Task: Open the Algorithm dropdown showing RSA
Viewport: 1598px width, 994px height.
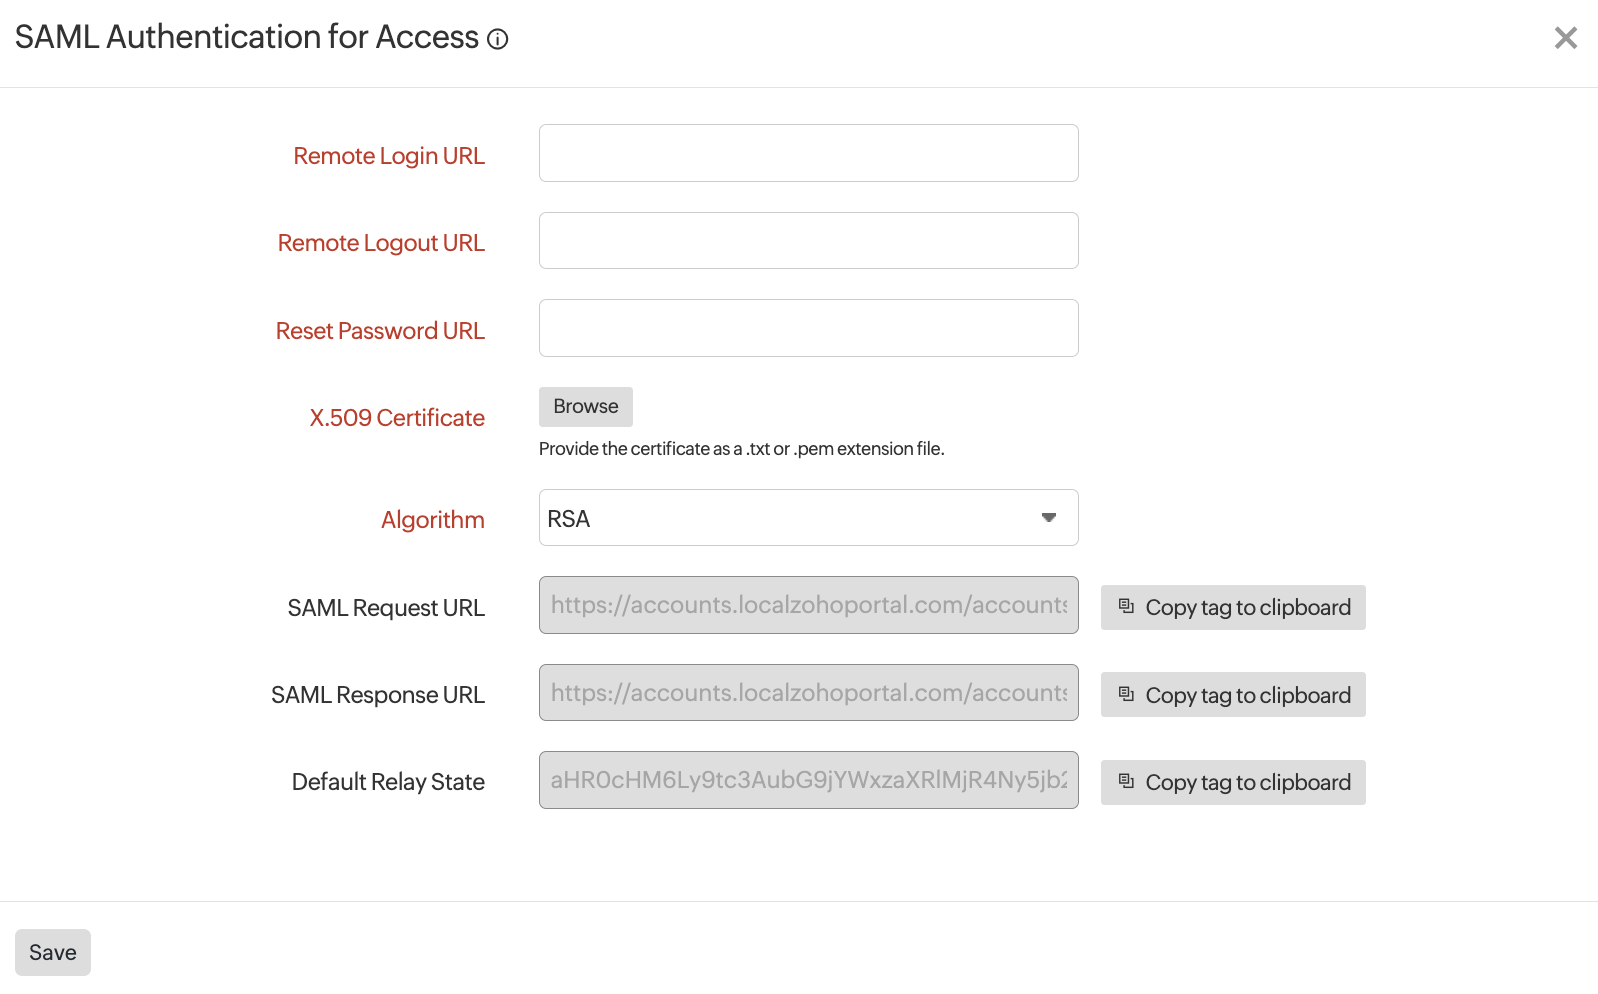Action: point(808,518)
